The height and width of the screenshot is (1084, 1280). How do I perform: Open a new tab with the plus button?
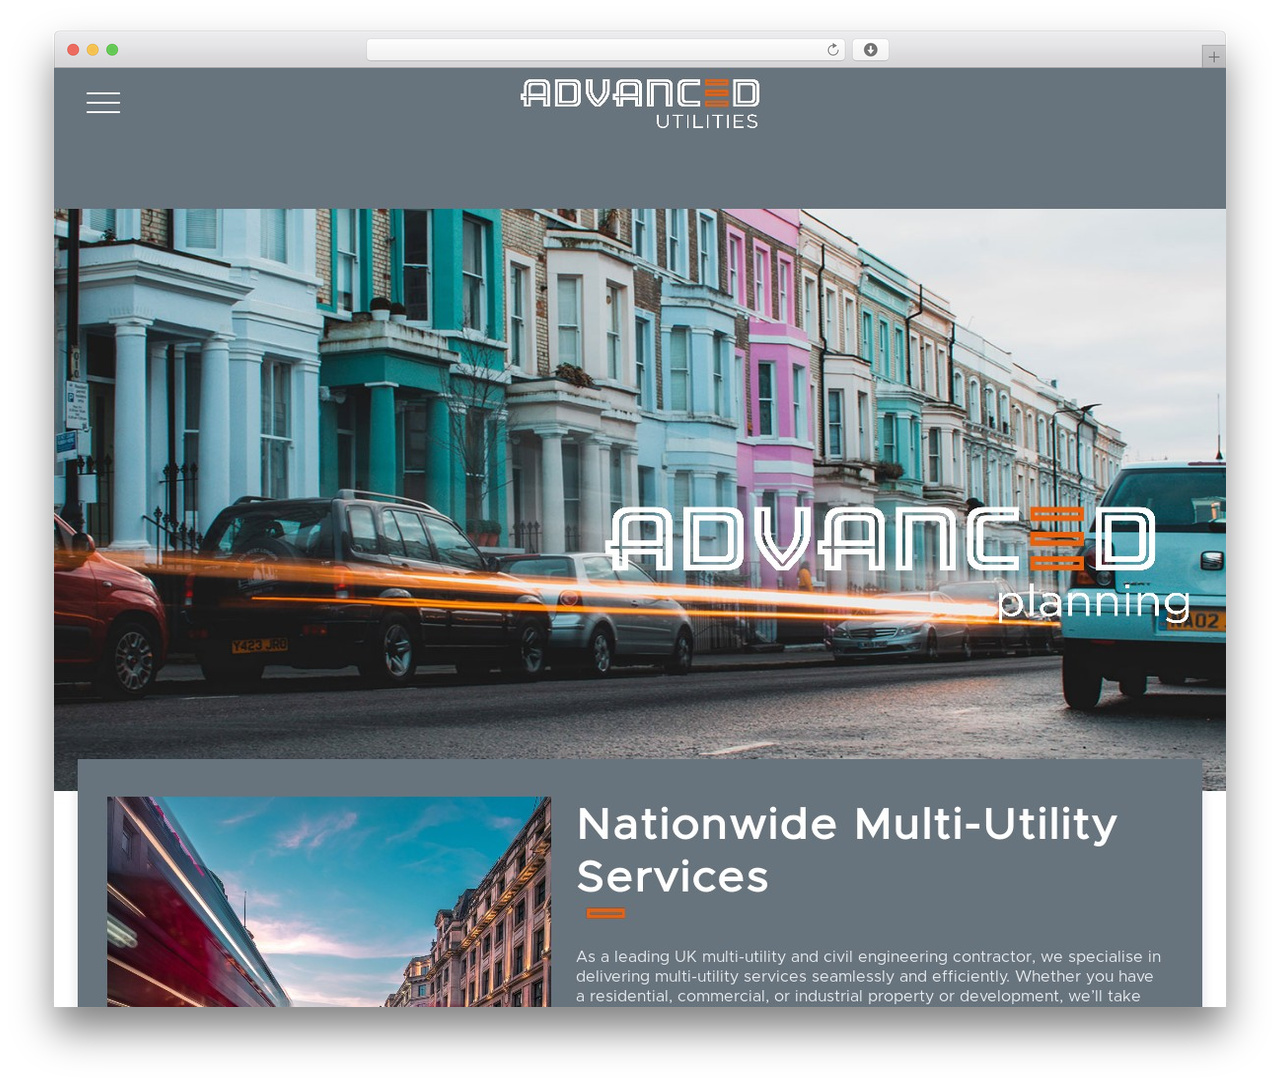(1213, 57)
